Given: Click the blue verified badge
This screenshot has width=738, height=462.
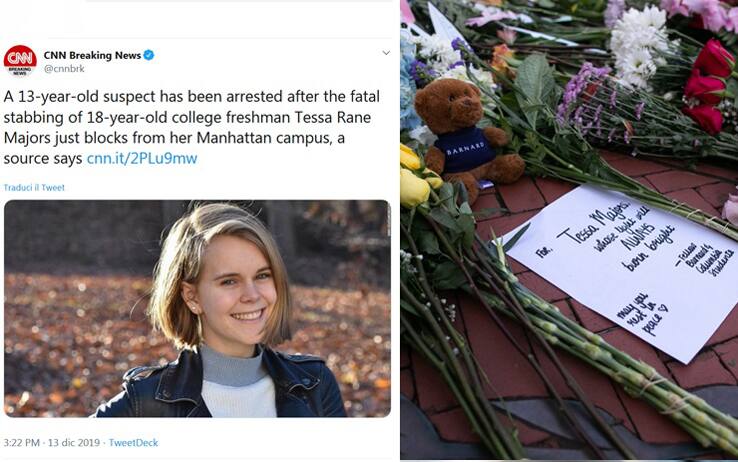Looking at the screenshot, I should click(x=149, y=55).
